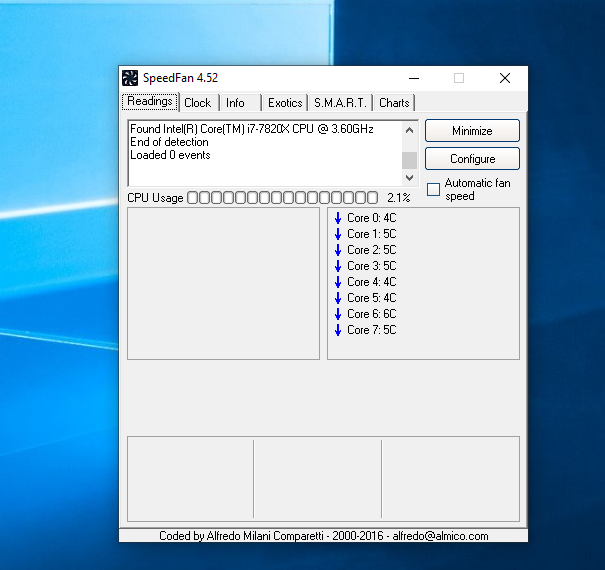Select the 'Core 6: 6C' temperature reading
Viewport: 605px width, 570px height.
[372, 314]
